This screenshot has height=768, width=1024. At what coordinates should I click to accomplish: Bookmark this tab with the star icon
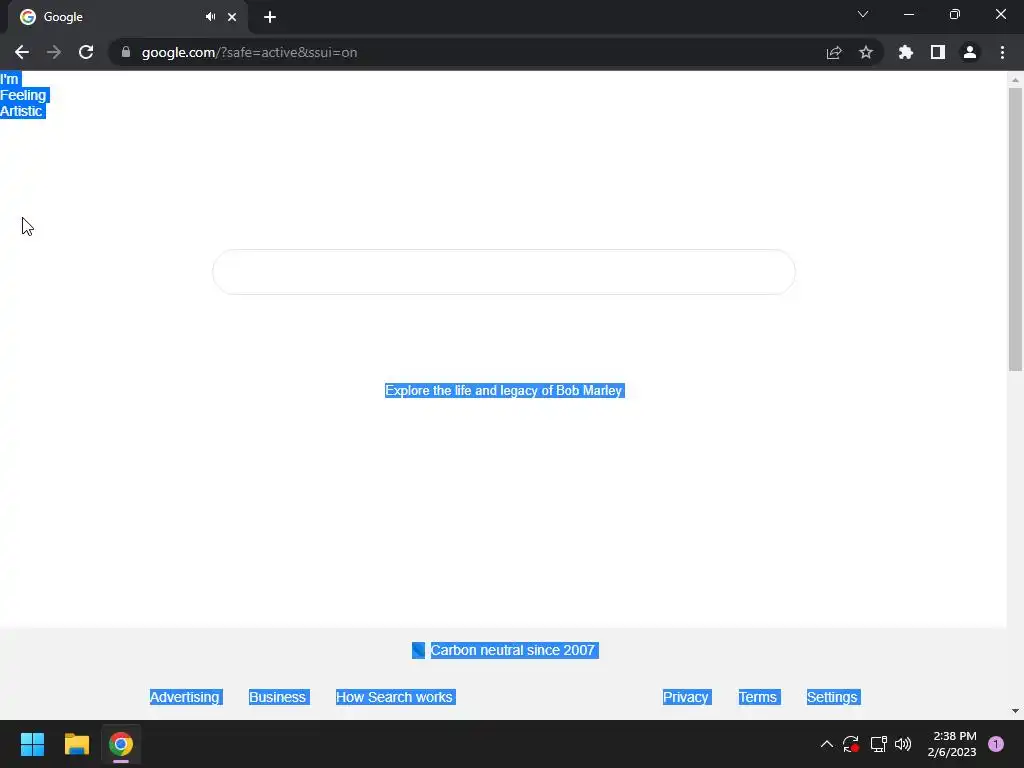point(866,52)
